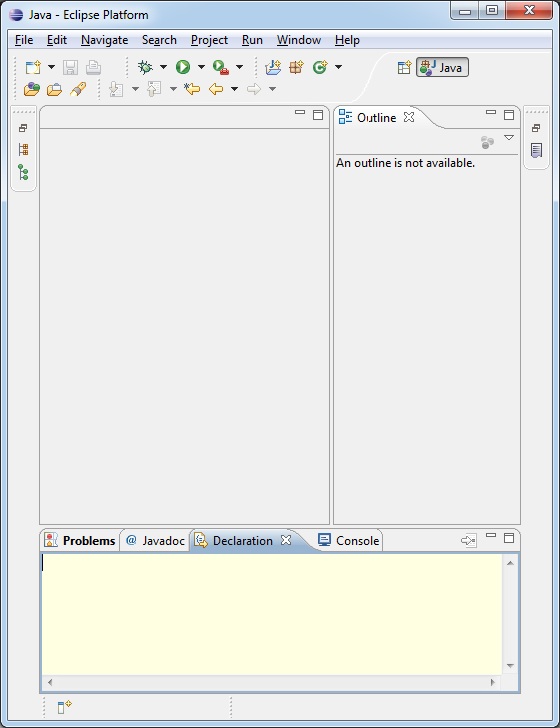This screenshot has height=728, width=560.
Task: Click the Declaration view scroll up arrow
Action: click(x=510, y=563)
